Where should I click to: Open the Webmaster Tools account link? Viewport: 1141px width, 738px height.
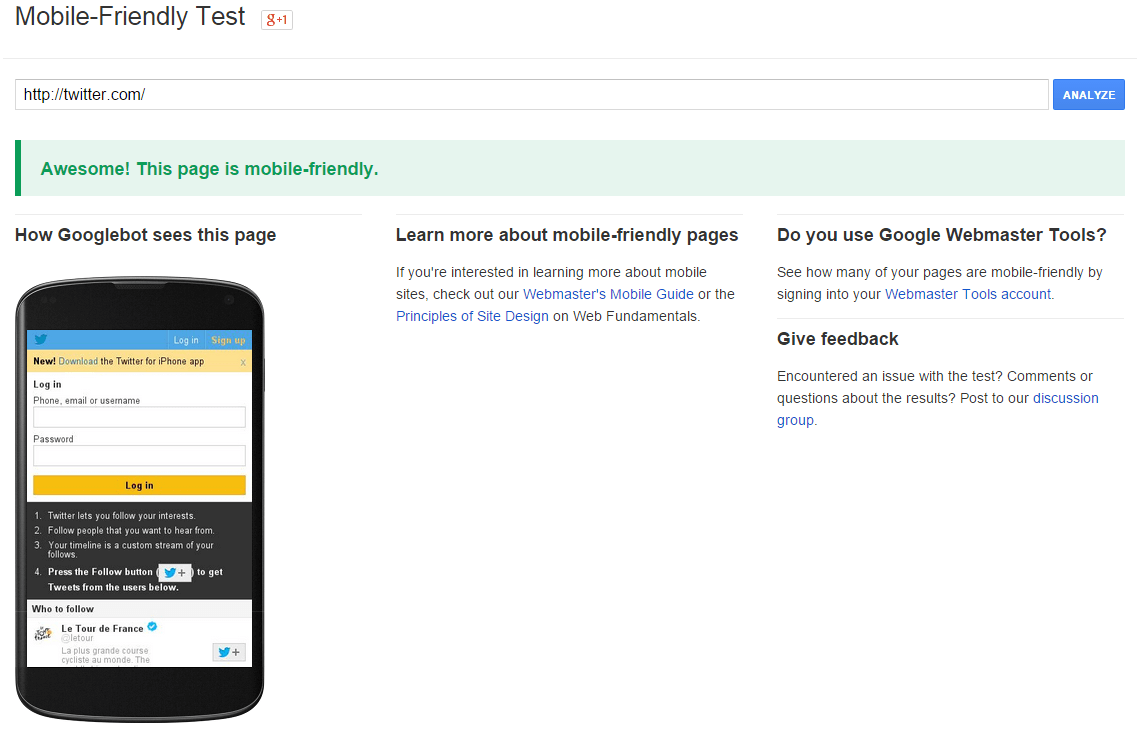click(968, 294)
